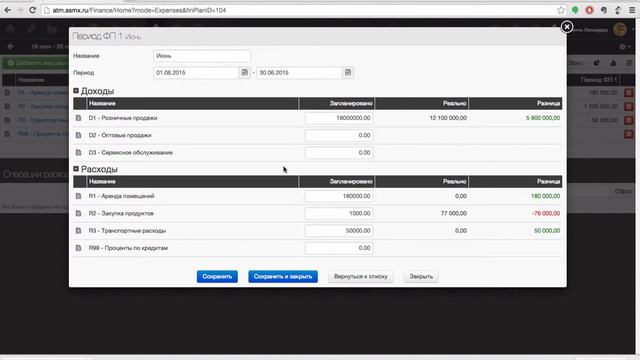
Task: Click red delete icon in top background row
Action: [629, 93]
